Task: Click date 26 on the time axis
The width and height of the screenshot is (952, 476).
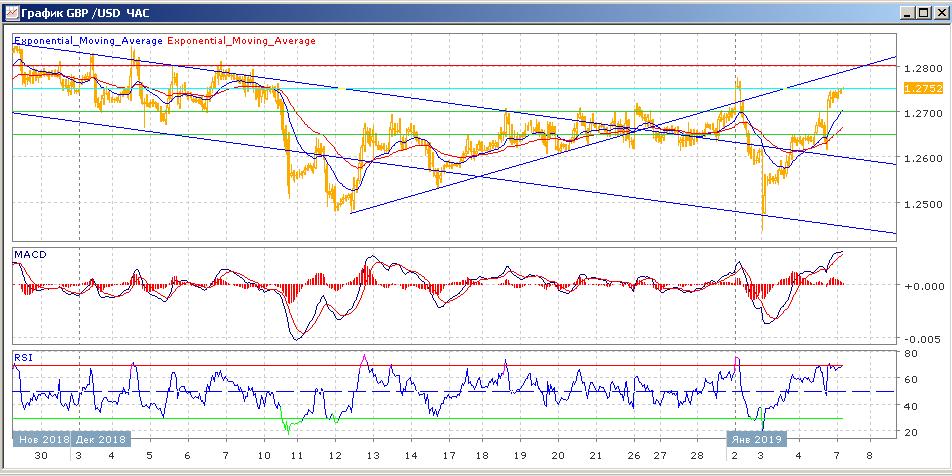Action: pyautogui.click(x=632, y=455)
